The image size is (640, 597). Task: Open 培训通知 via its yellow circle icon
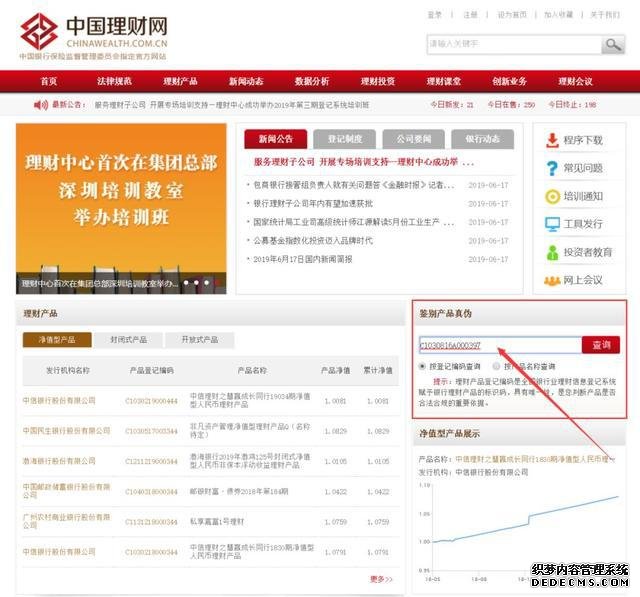point(552,196)
